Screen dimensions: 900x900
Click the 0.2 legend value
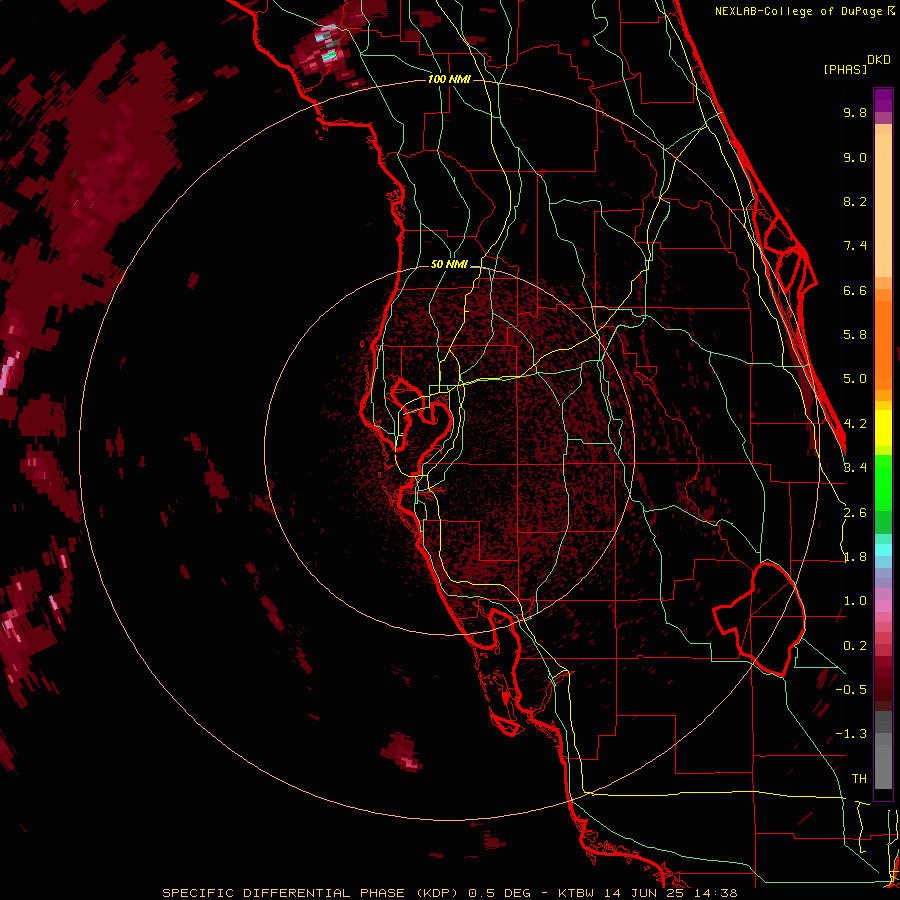tap(855, 646)
